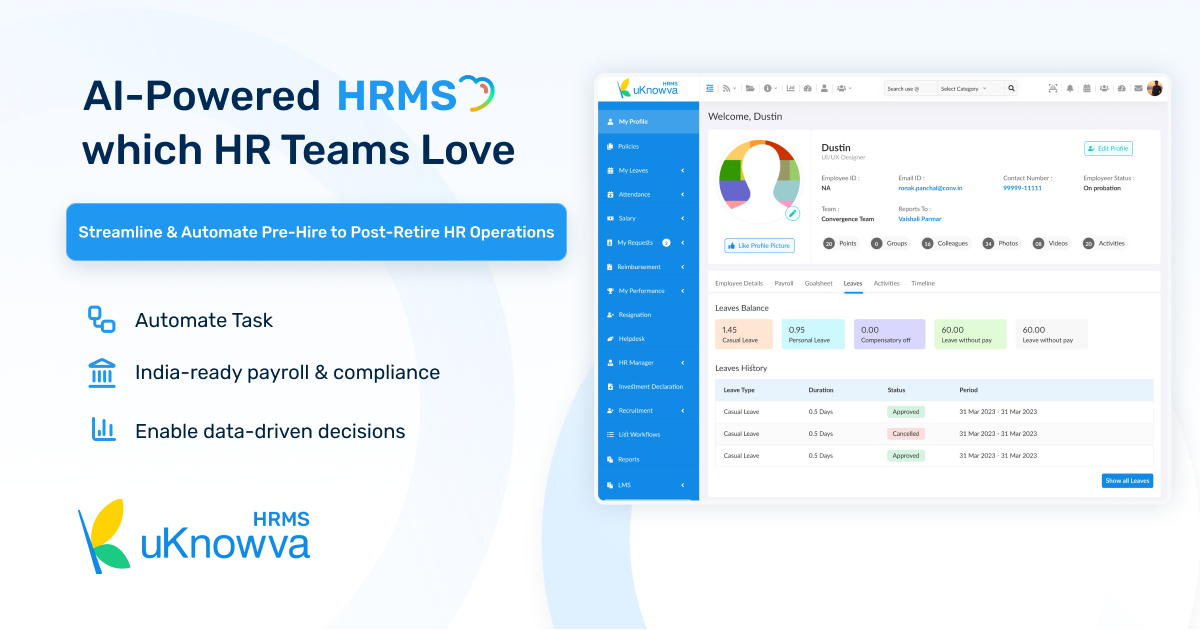Click into the Search user field
This screenshot has width=1200, height=630.
(x=911, y=88)
